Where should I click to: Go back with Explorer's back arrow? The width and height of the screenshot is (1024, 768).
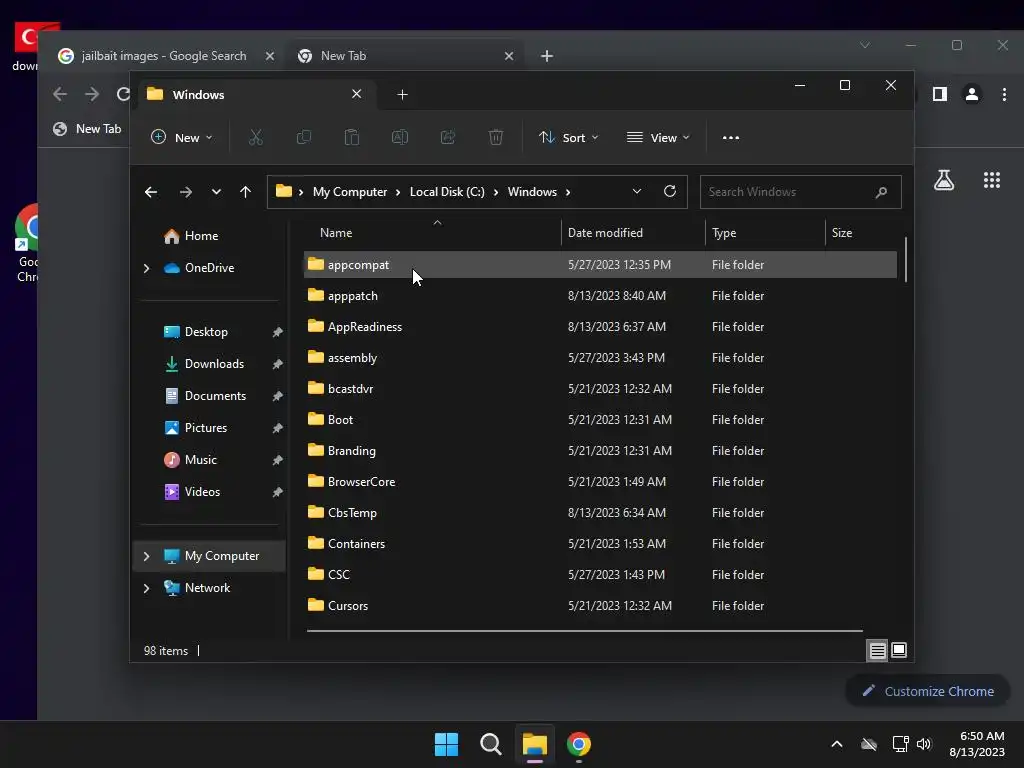(x=151, y=192)
